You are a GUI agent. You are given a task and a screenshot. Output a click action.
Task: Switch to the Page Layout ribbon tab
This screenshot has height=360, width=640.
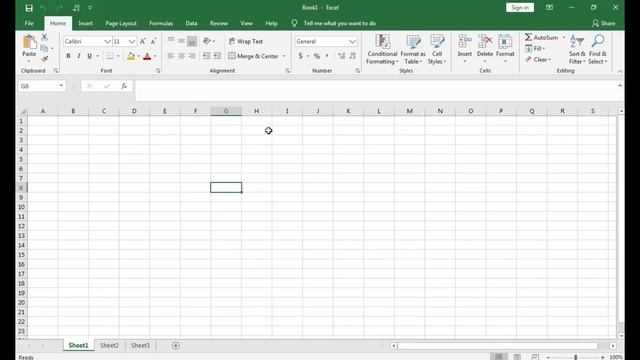(121, 23)
